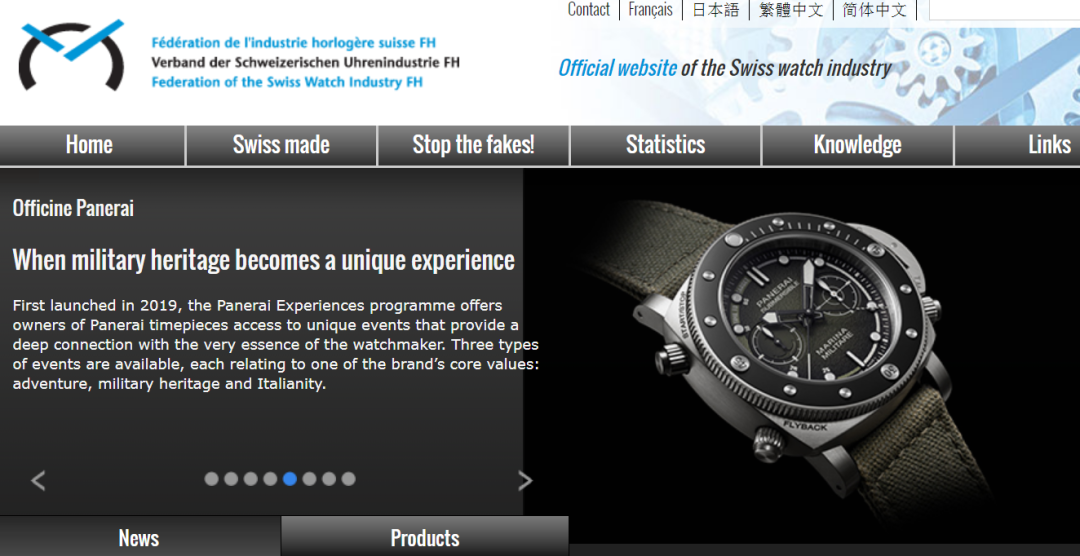Click the FH federation logo icon
The image size is (1080, 556).
[72, 55]
